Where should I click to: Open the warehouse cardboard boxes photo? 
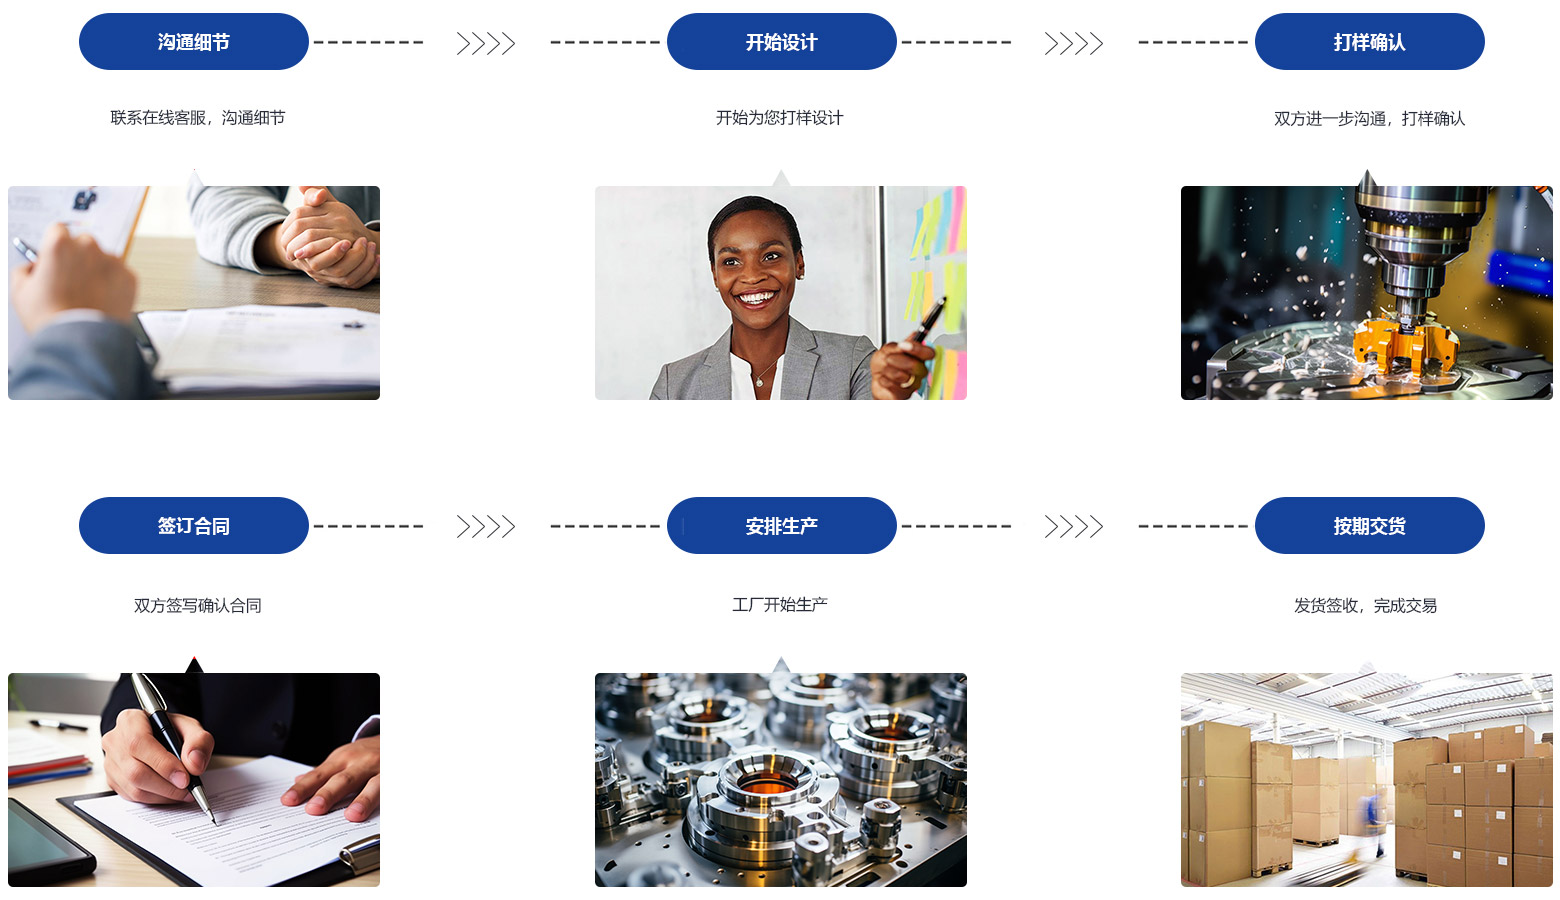(x=1367, y=780)
